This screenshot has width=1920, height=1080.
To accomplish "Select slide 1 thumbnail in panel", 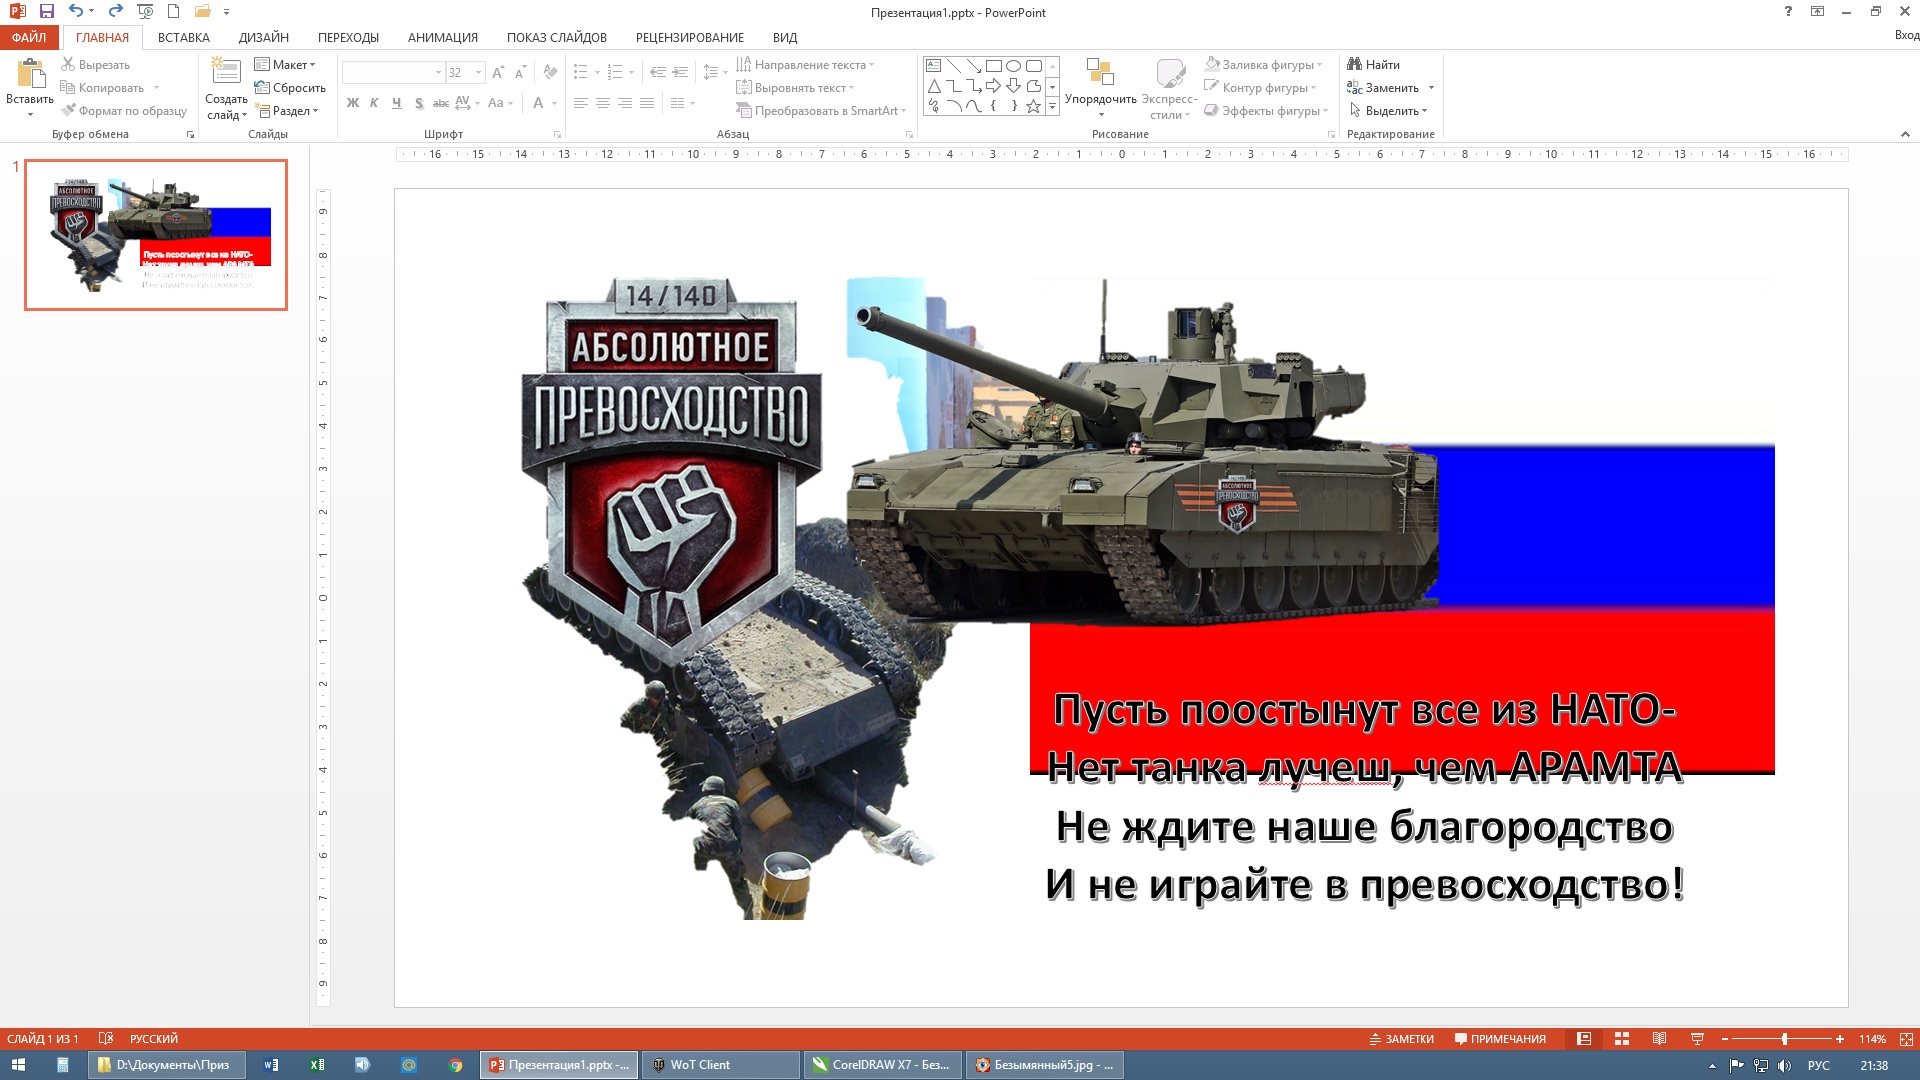I will pyautogui.click(x=156, y=235).
